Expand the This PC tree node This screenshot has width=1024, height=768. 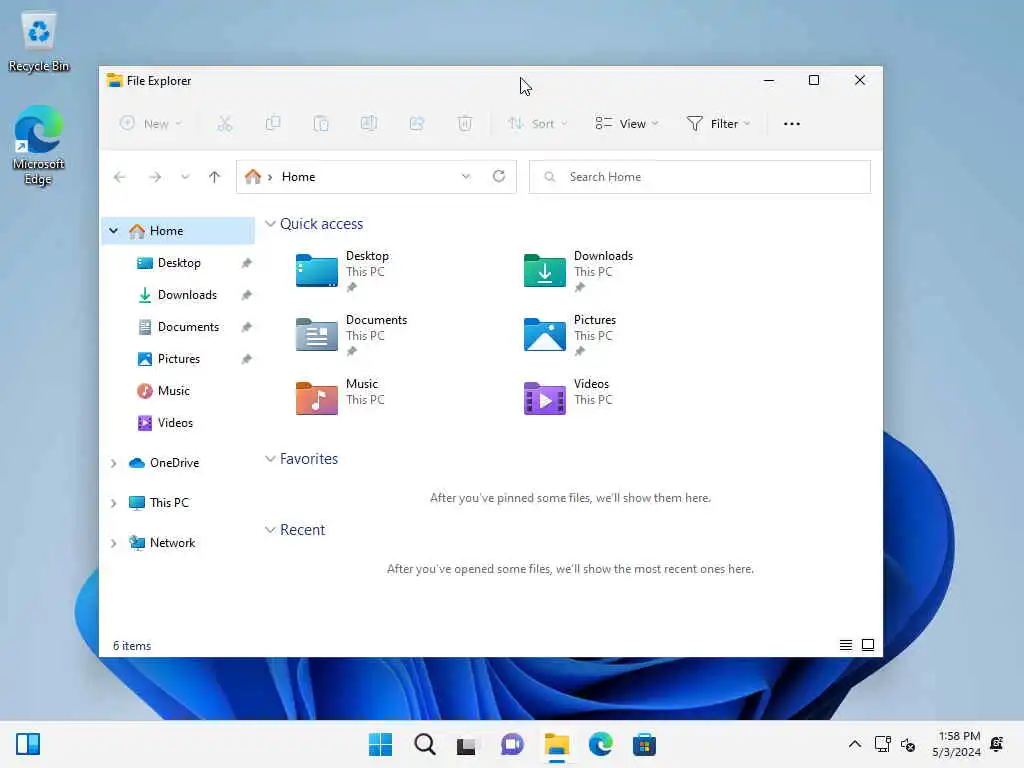click(x=114, y=503)
